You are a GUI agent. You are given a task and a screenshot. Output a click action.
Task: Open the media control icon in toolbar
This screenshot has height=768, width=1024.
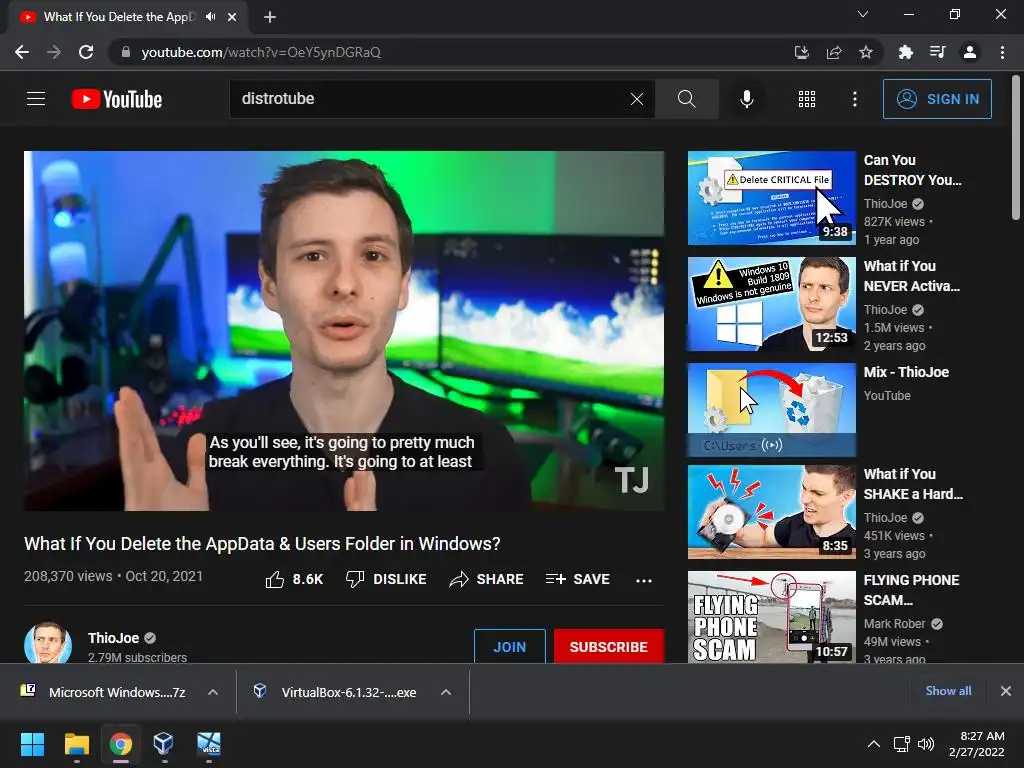click(x=937, y=52)
